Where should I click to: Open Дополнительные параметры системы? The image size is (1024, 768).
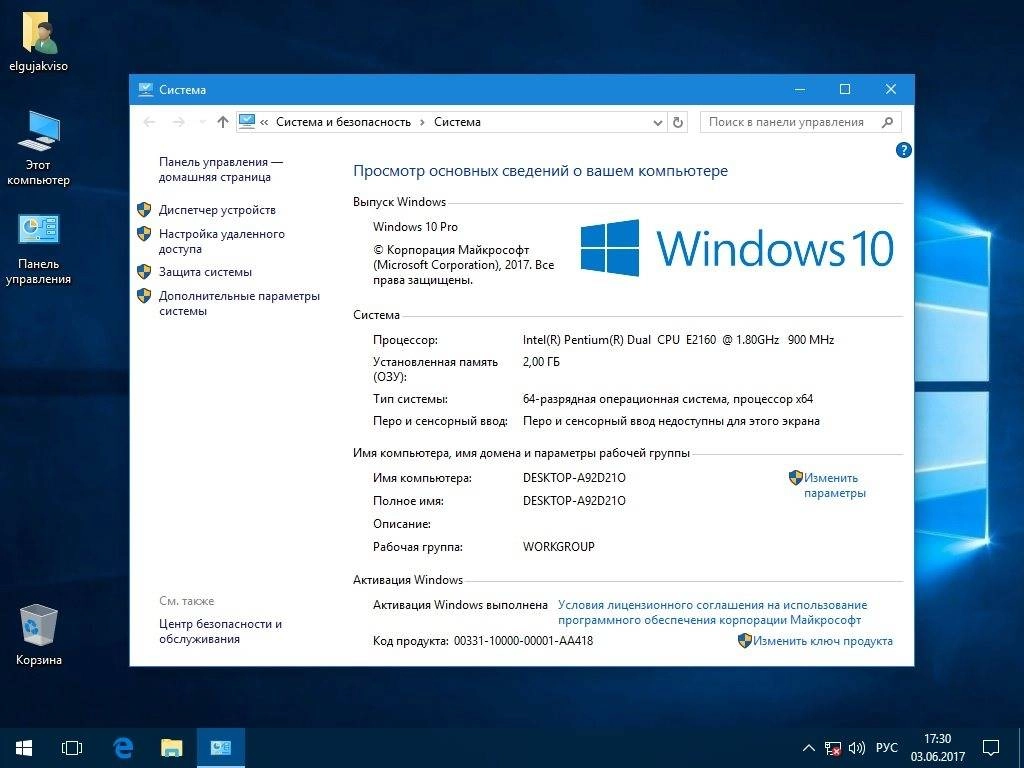click(x=239, y=303)
